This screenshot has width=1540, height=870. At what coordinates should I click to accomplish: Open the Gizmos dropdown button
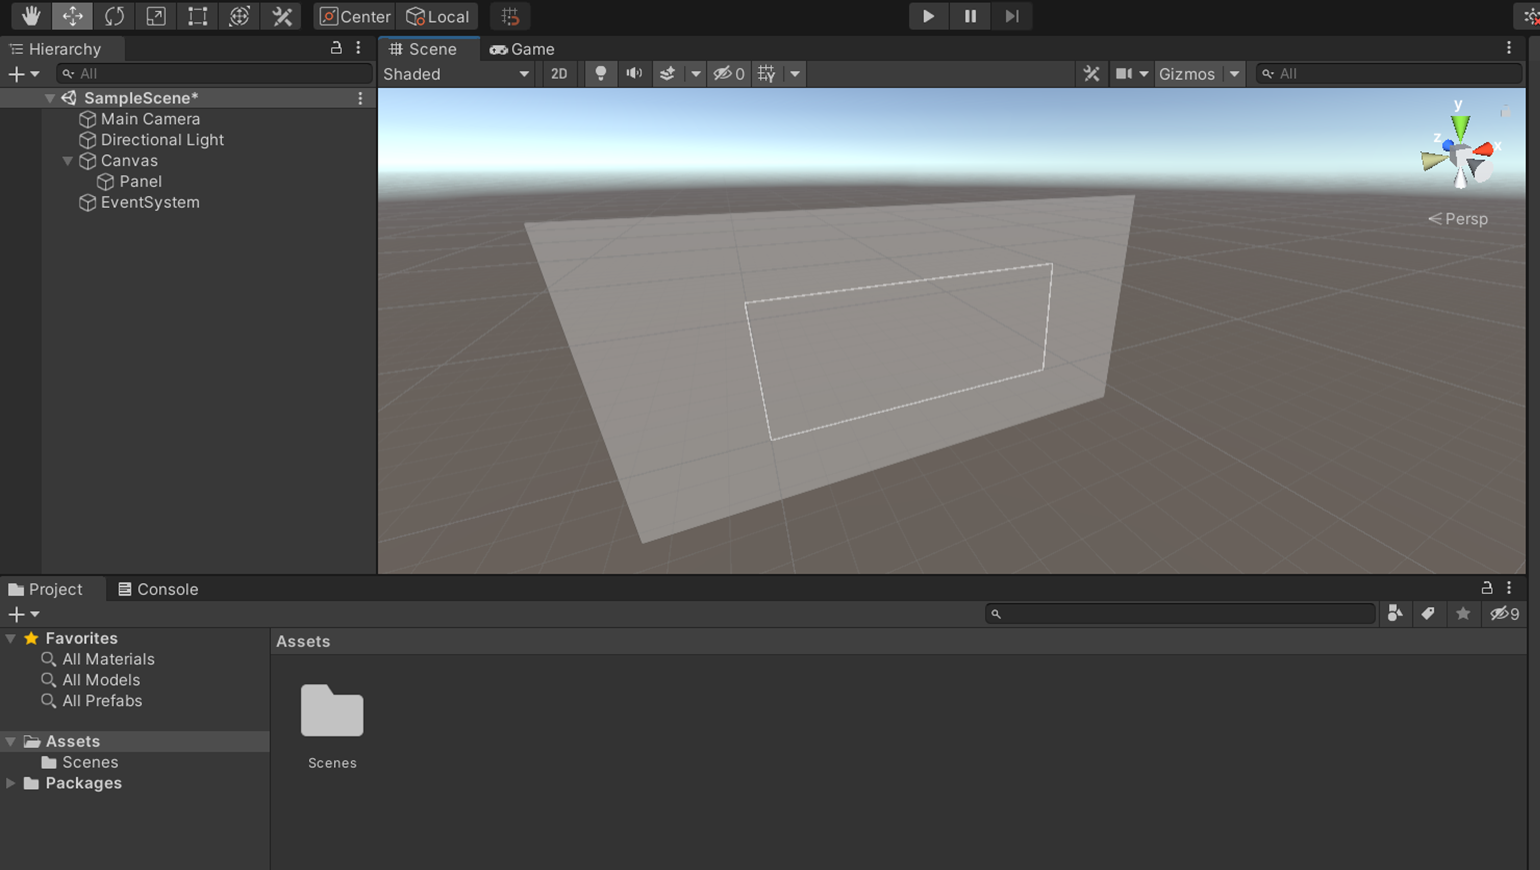click(1197, 73)
